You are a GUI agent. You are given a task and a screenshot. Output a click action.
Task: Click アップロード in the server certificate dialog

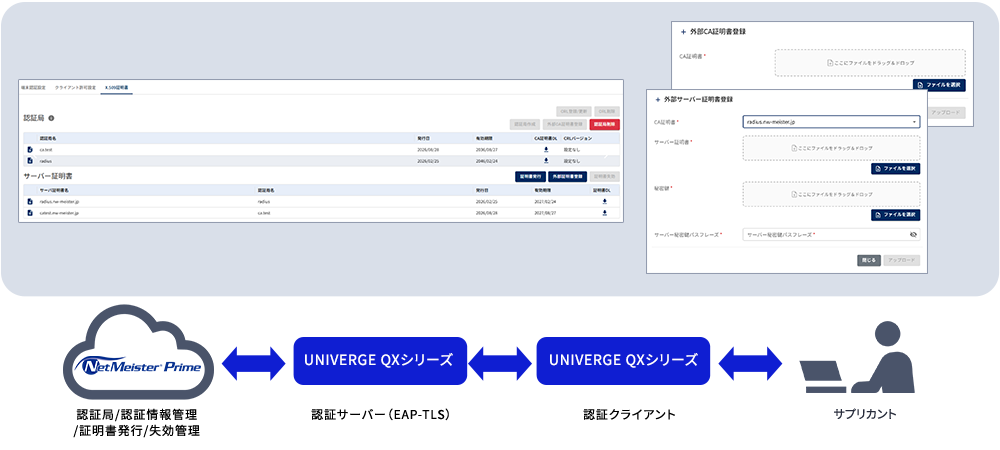902,260
